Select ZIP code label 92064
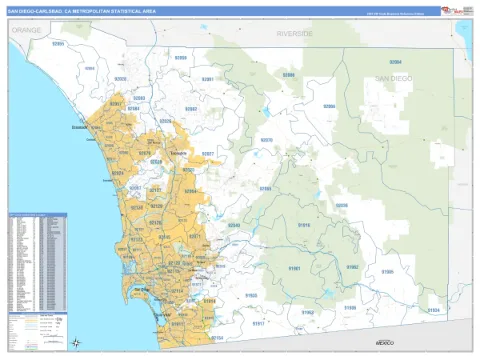The width and height of the screenshot is (480, 360). (x=190, y=191)
